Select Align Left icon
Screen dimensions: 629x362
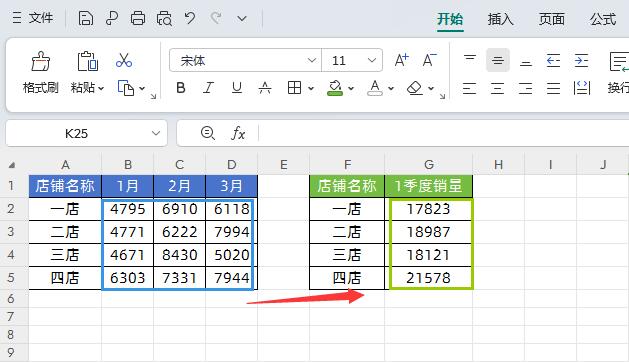pyautogui.click(x=469, y=88)
